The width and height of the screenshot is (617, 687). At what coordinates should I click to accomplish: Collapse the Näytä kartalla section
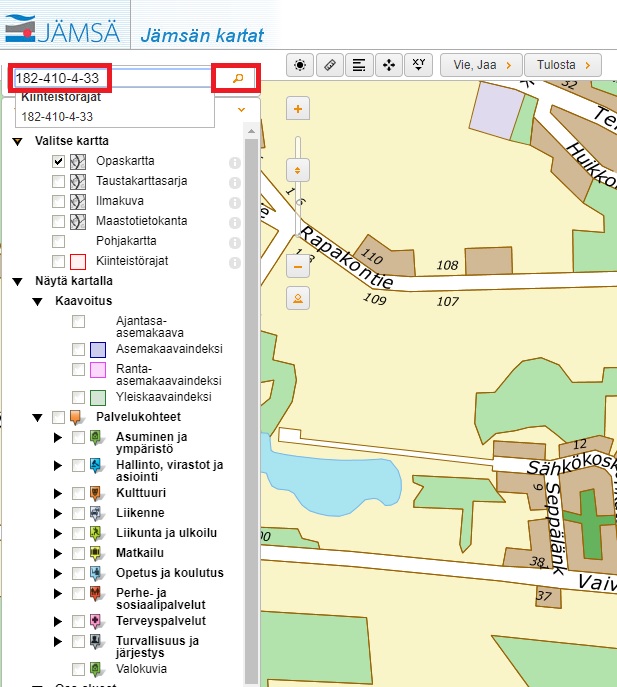click(x=18, y=282)
